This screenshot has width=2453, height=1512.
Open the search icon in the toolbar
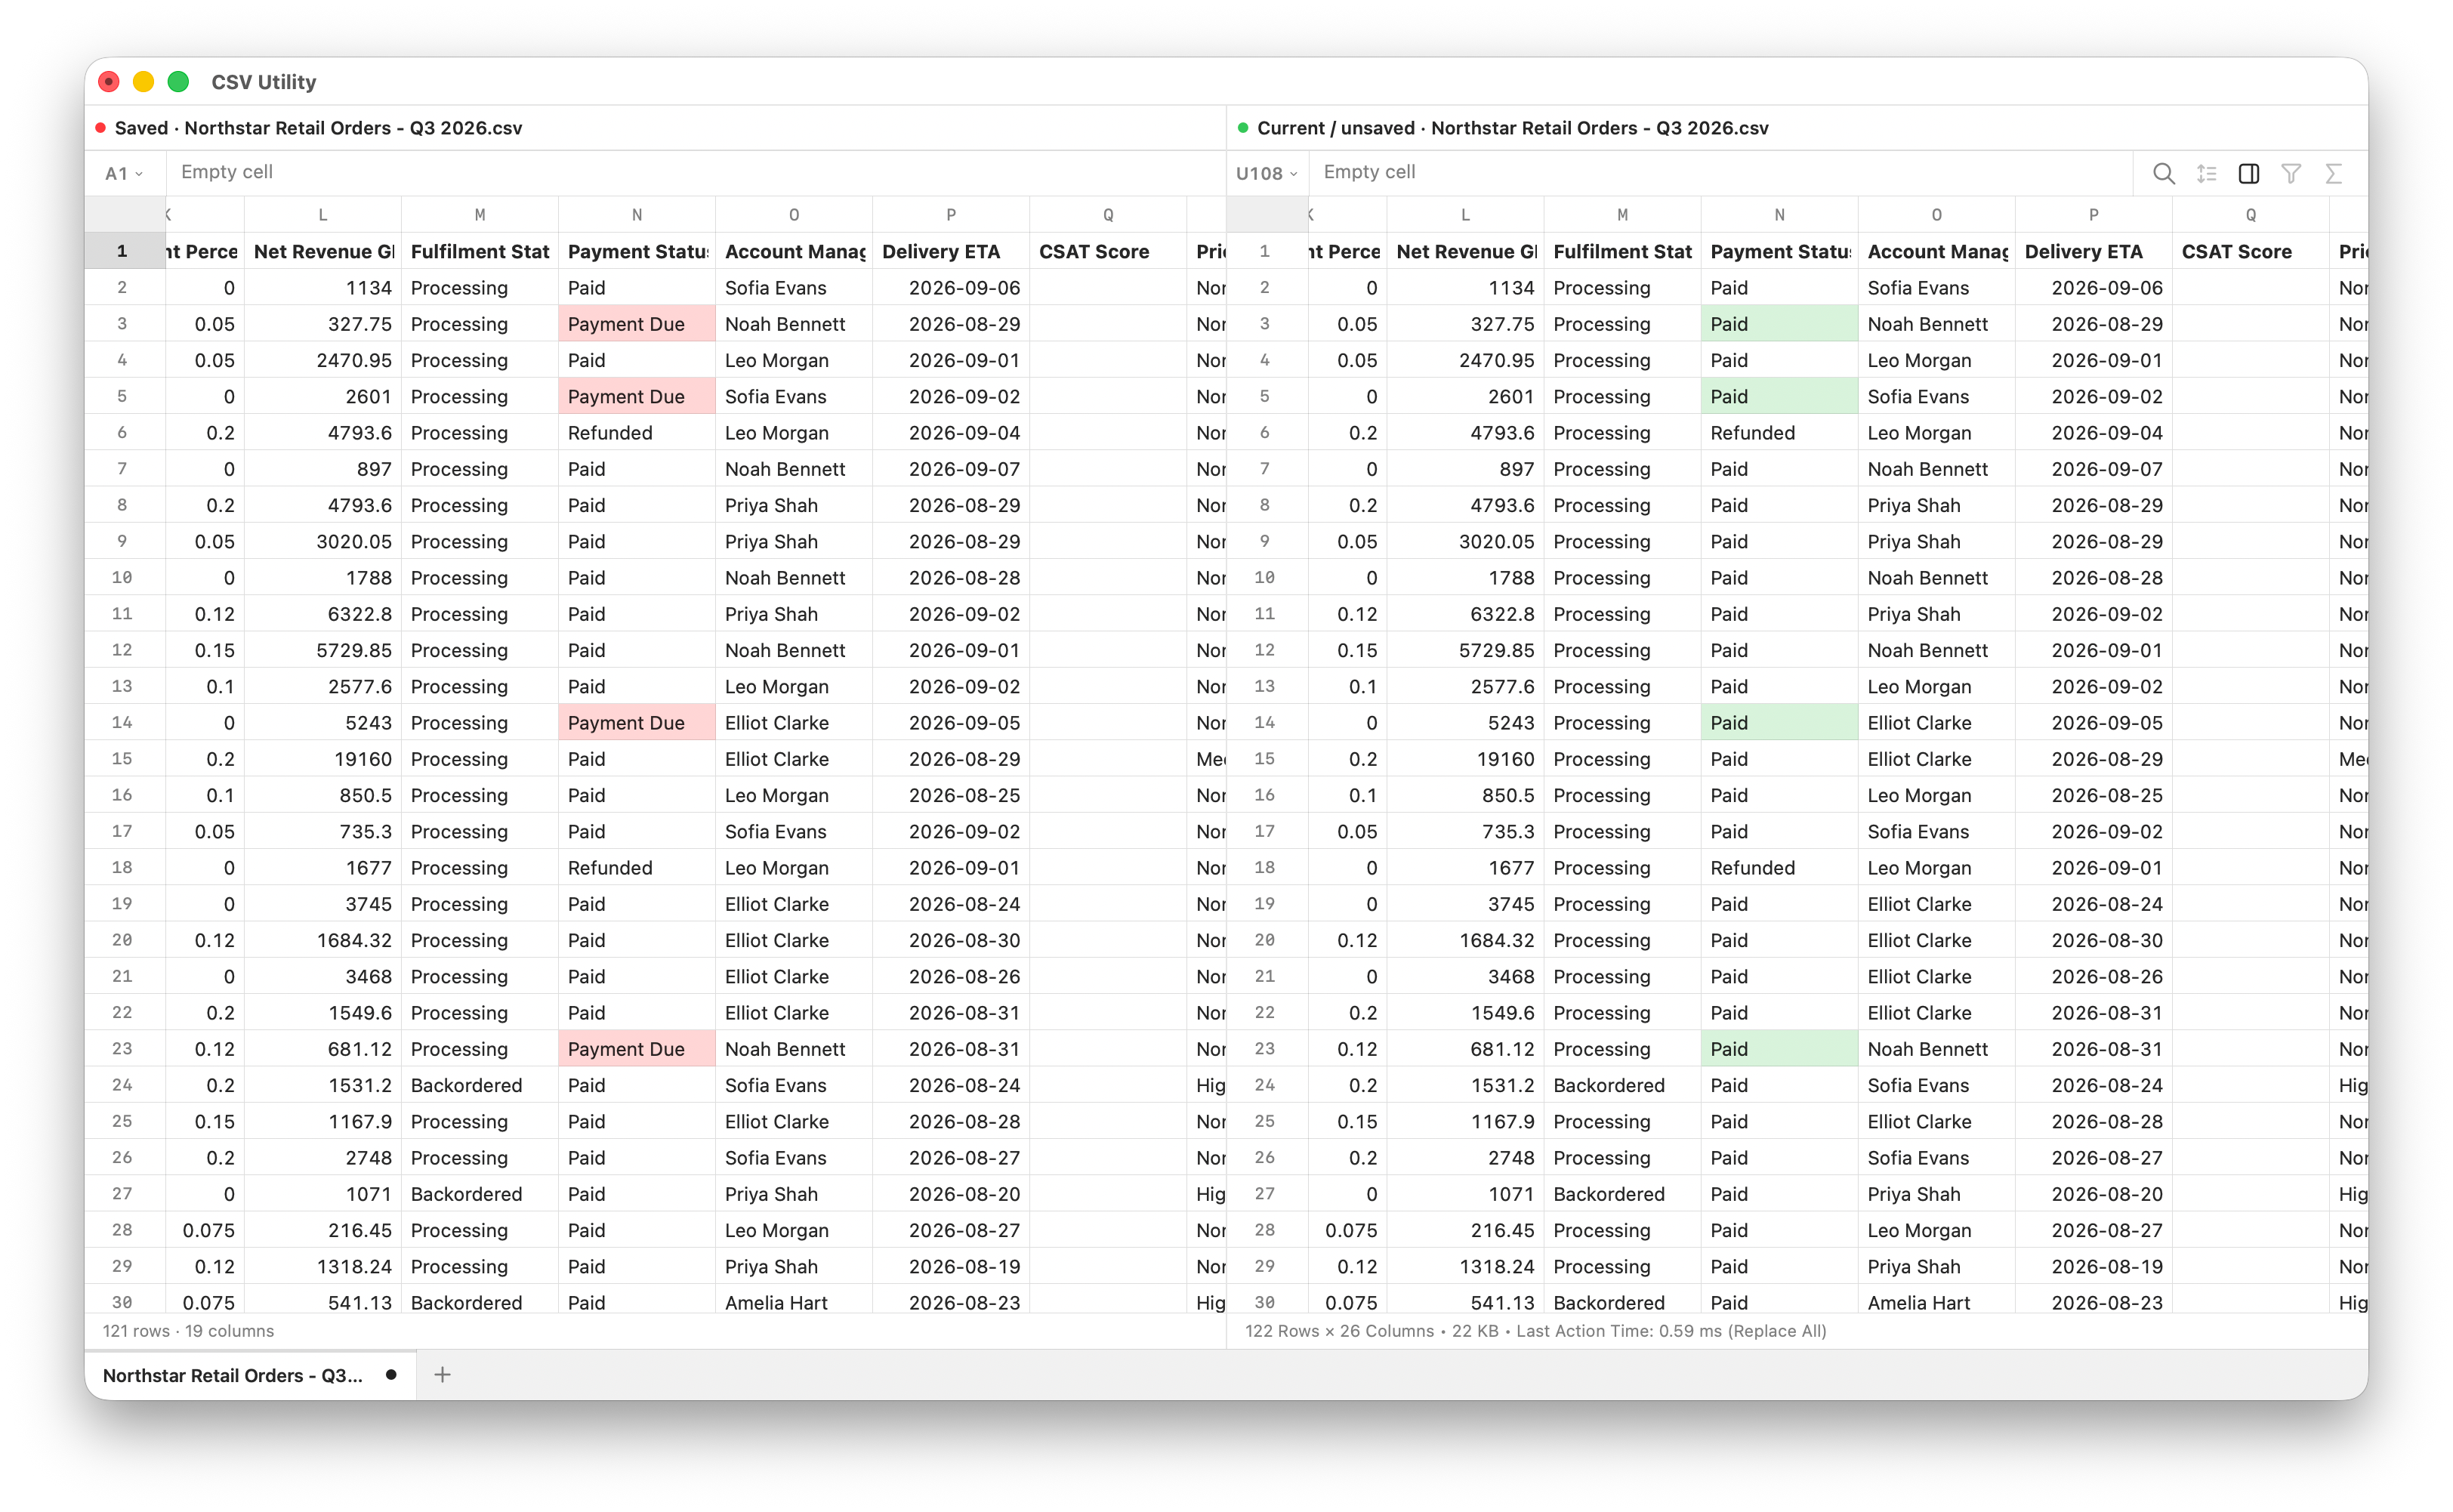2163,173
